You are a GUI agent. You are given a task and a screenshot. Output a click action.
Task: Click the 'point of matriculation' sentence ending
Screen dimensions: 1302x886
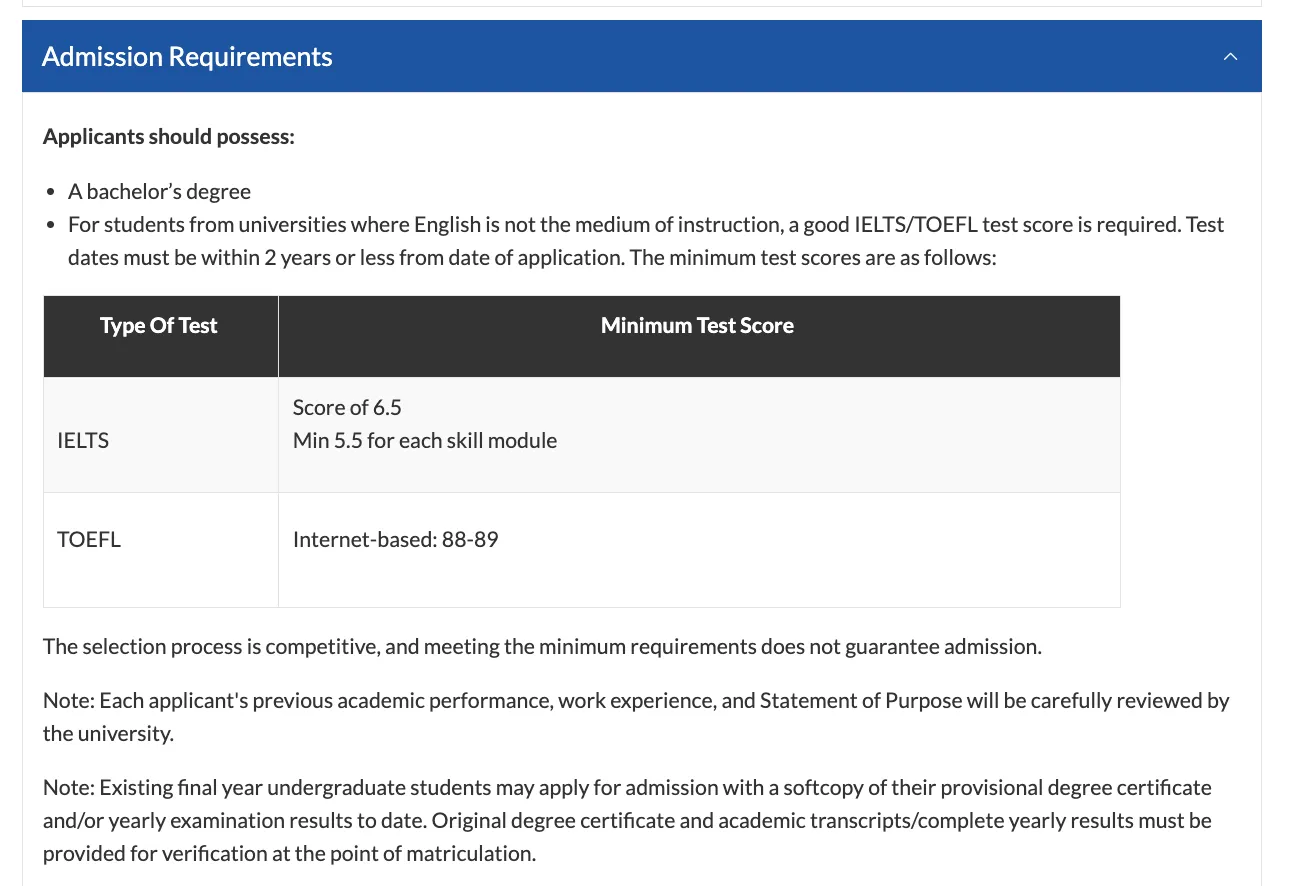click(435, 854)
